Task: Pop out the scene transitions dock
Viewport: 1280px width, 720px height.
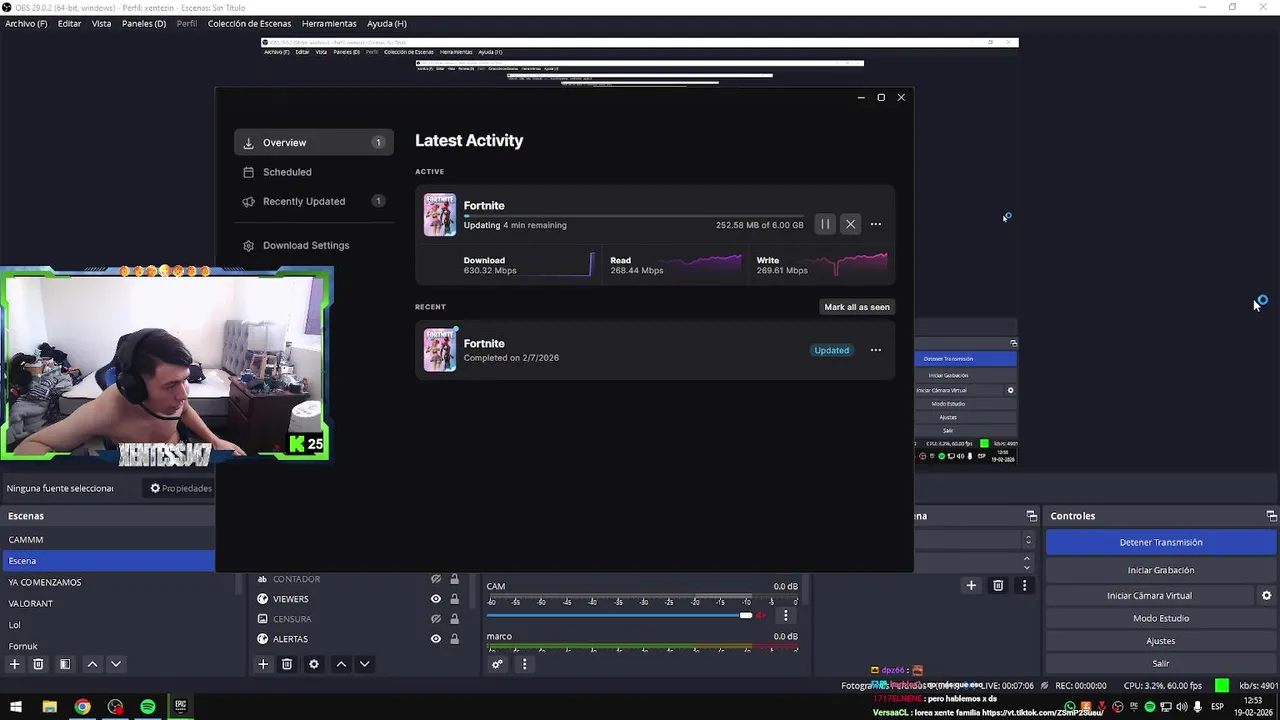Action: (1031, 516)
